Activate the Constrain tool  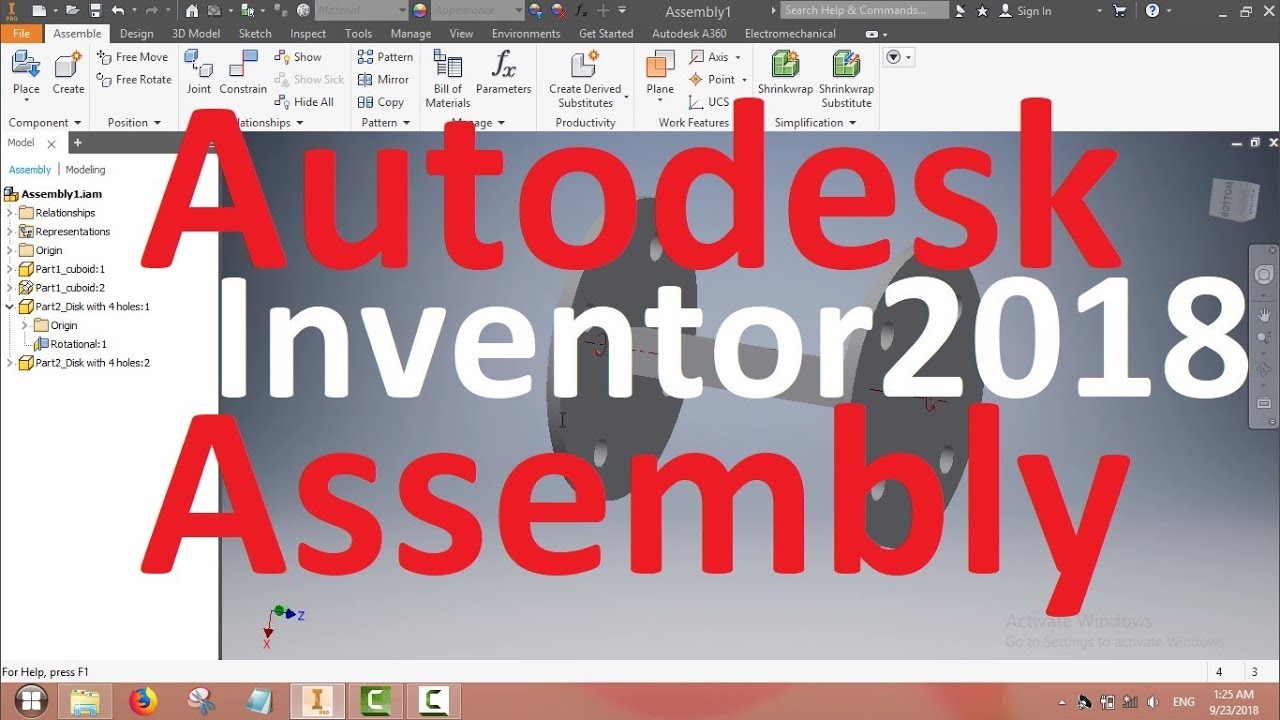[243, 74]
